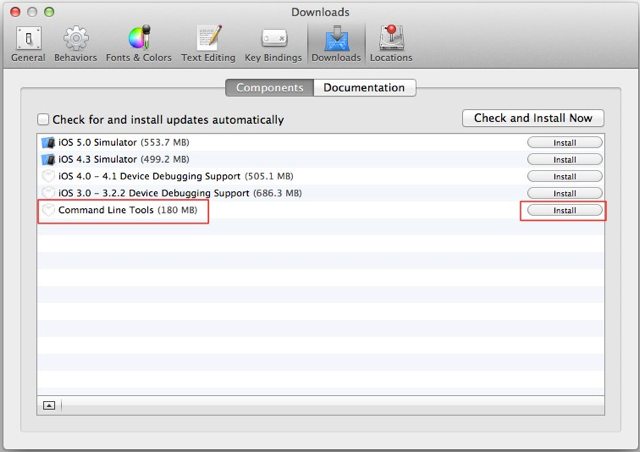
Task: Open the Locations preferences pane
Action: 390,43
